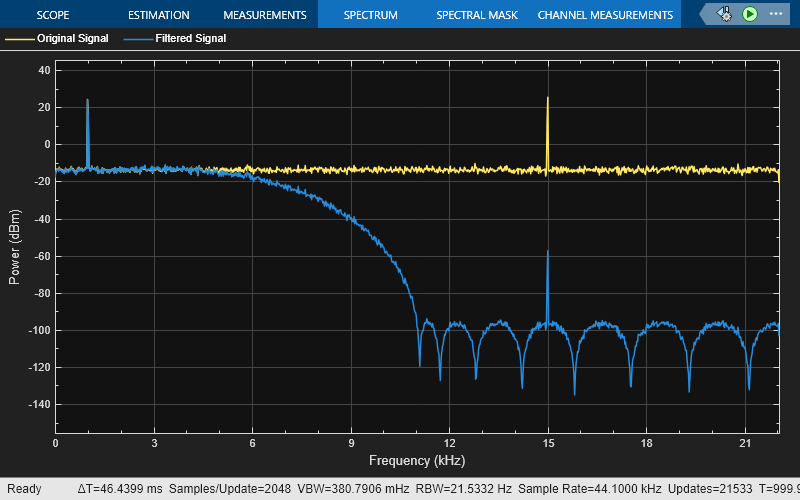This screenshot has width=800, height=500.
Task: Toggle visibility of Original Signal in legend
Action: point(73,39)
